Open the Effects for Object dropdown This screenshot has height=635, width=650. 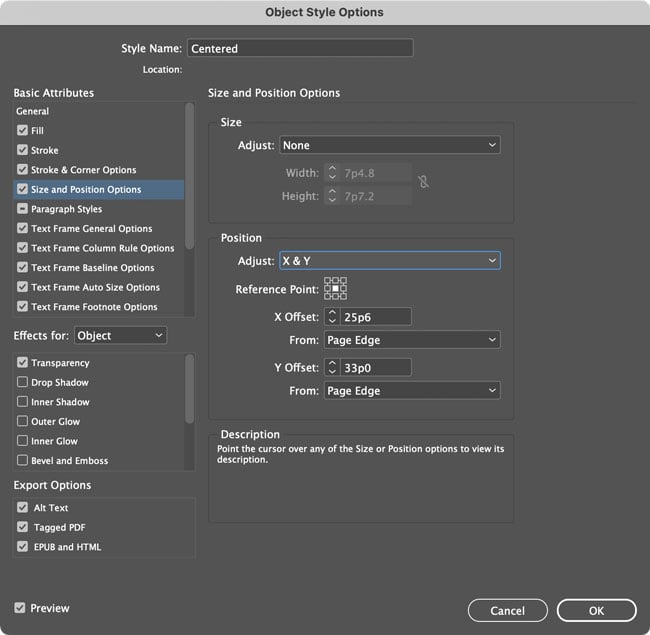[x=120, y=336]
